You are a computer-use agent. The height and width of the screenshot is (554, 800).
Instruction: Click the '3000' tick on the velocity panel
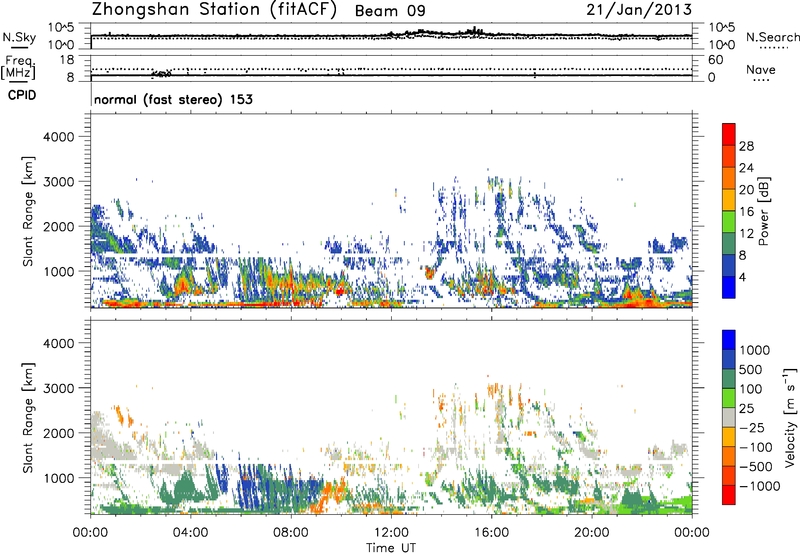59,388
